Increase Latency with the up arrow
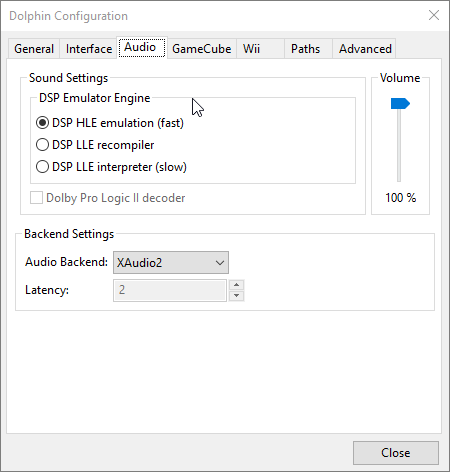450x472 pixels. [236, 285]
